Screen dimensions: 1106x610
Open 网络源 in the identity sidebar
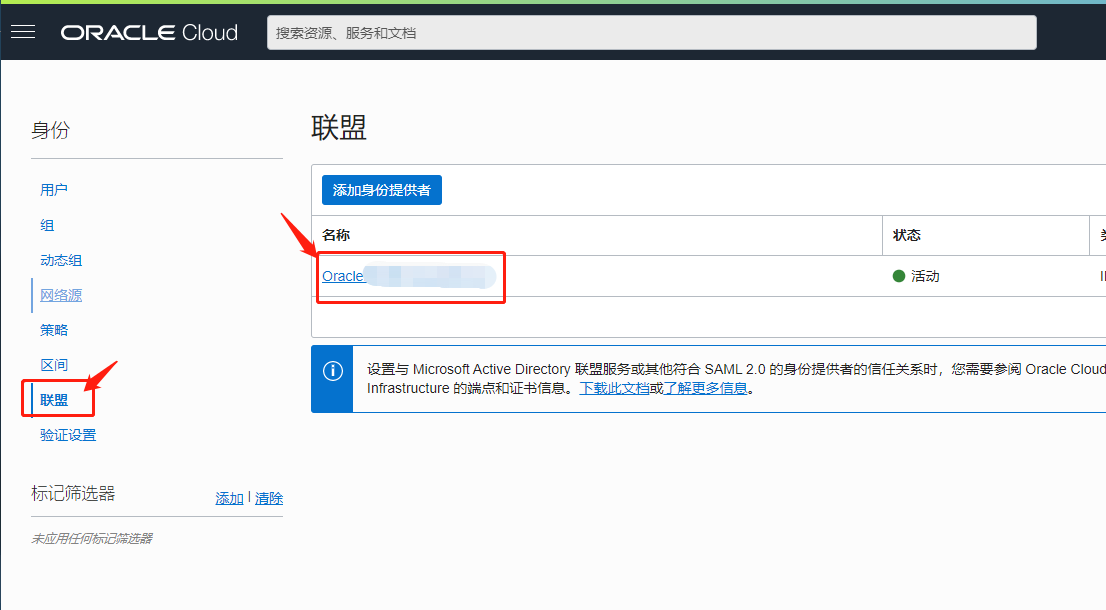click(x=61, y=295)
